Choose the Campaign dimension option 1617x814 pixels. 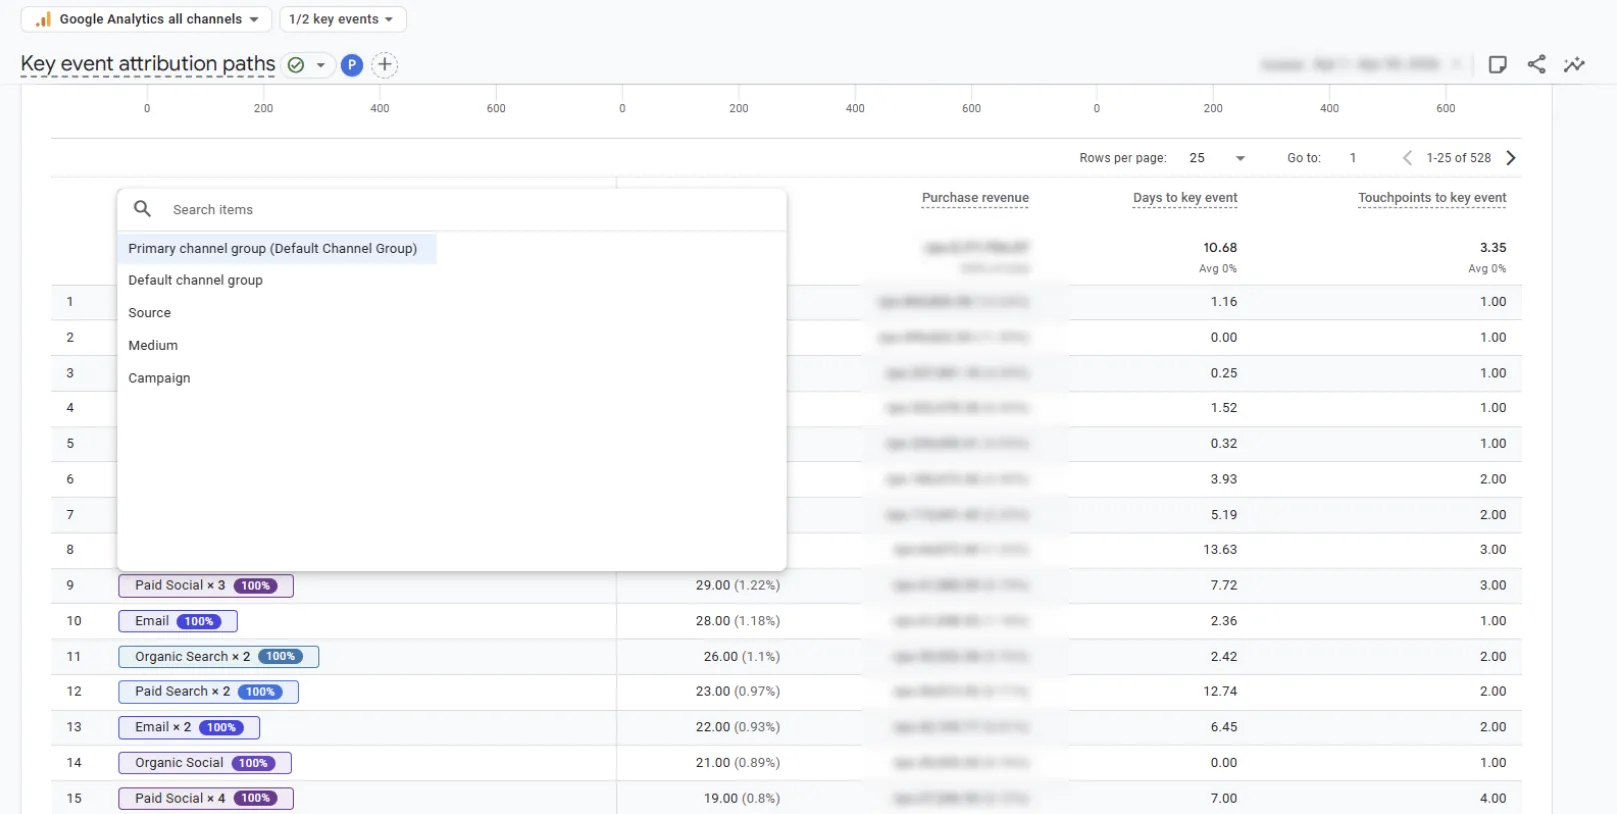(x=159, y=378)
